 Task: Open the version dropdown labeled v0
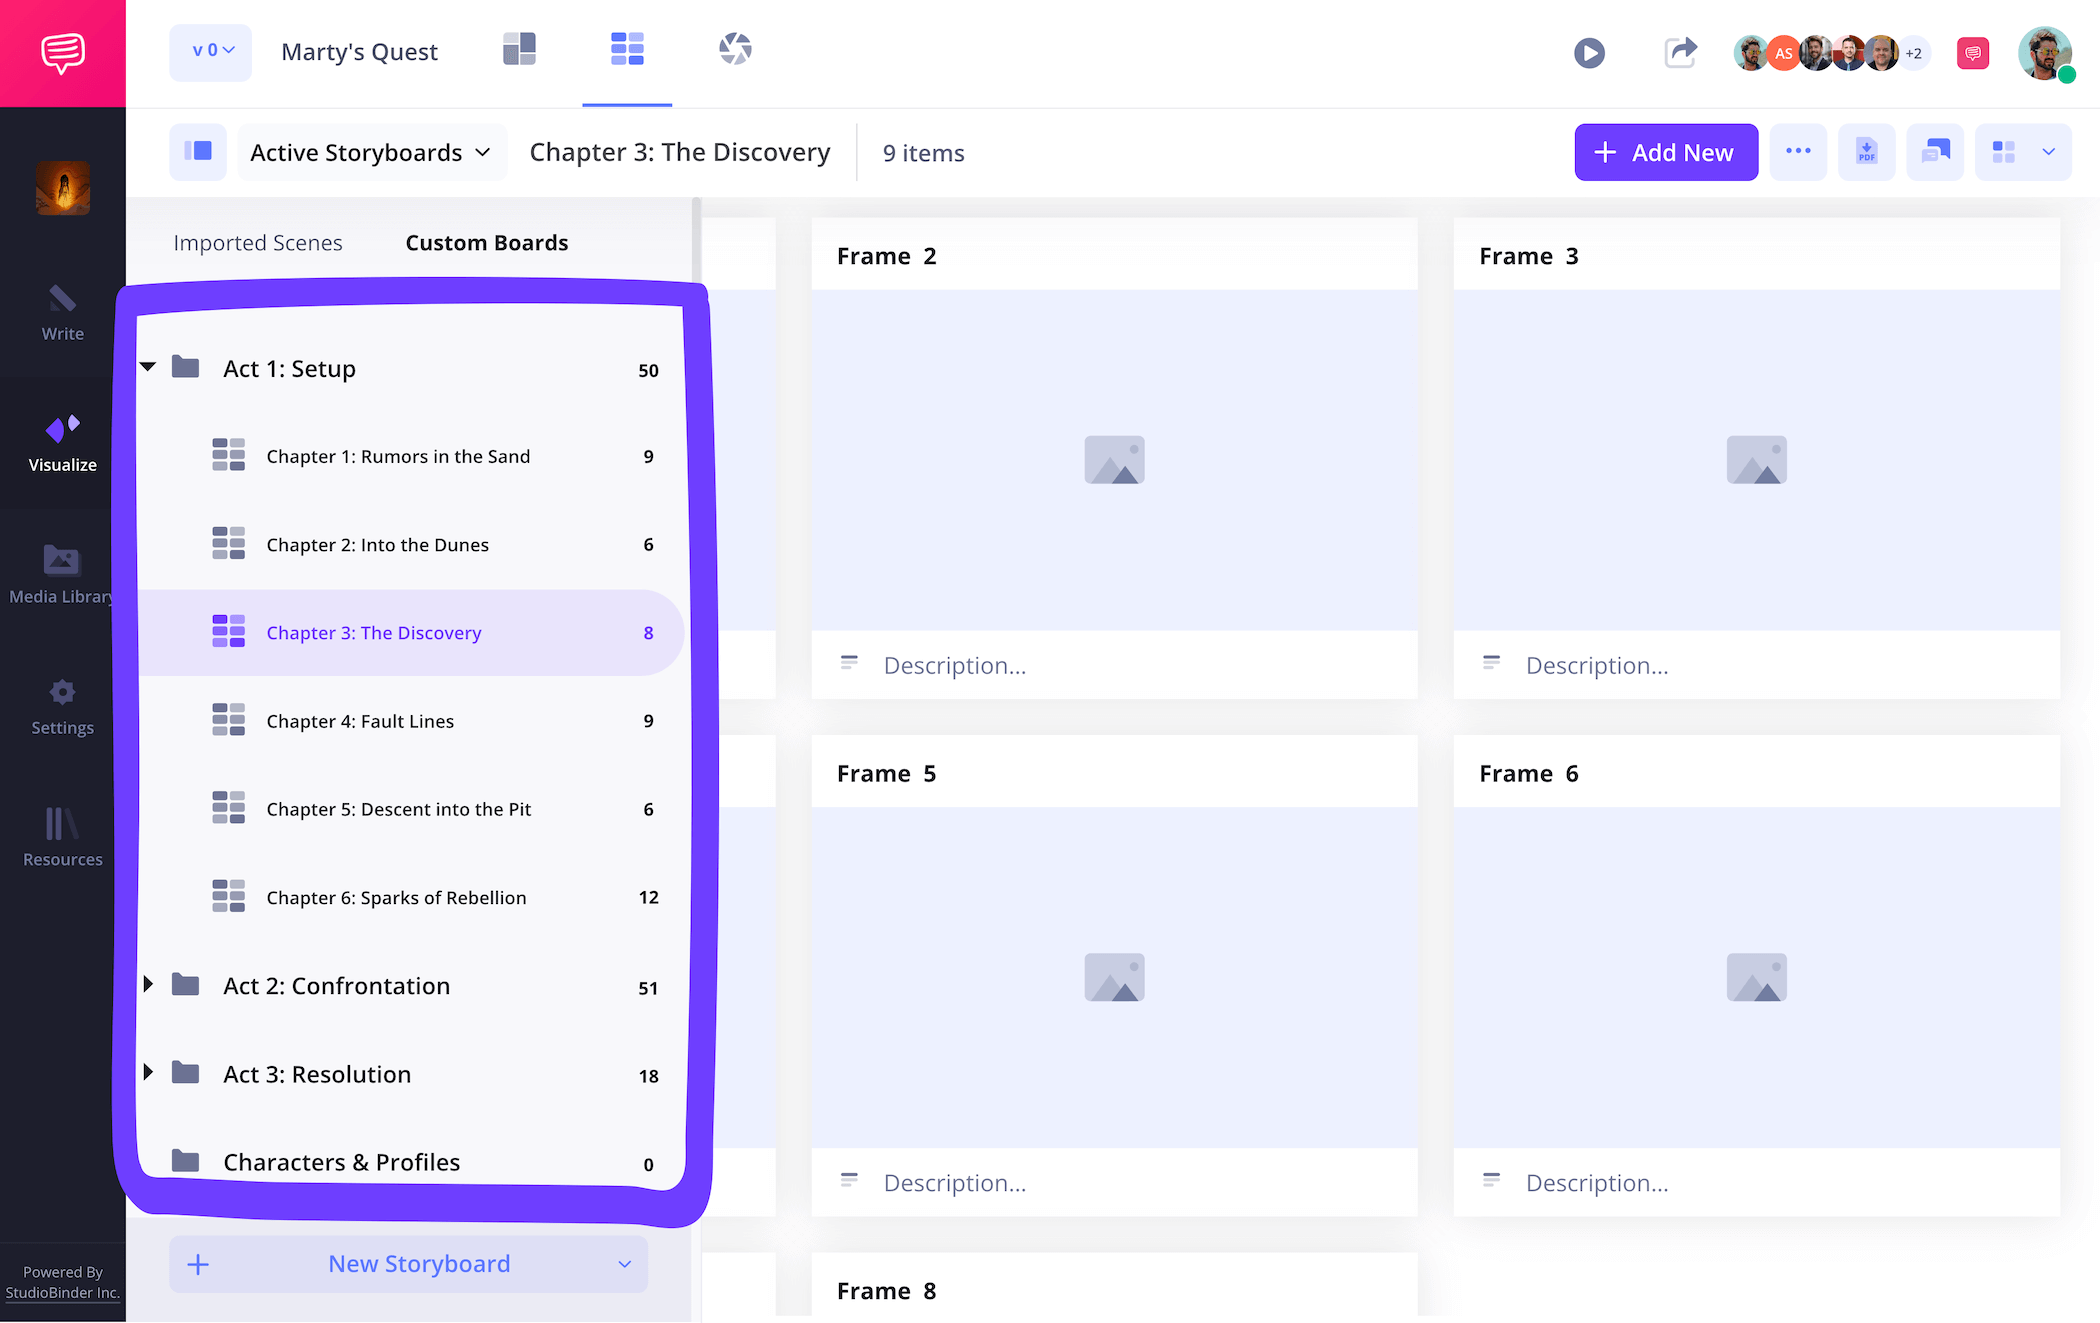tap(210, 52)
